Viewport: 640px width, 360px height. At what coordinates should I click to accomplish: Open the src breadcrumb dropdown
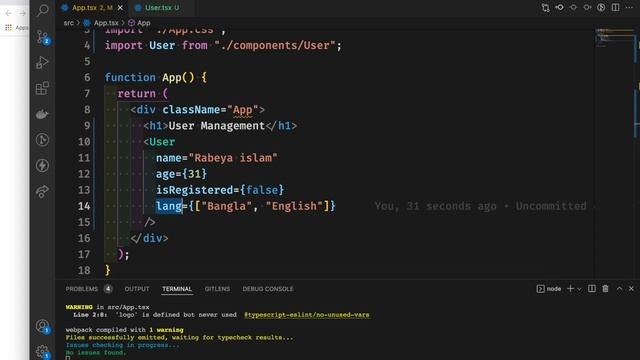coord(69,23)
